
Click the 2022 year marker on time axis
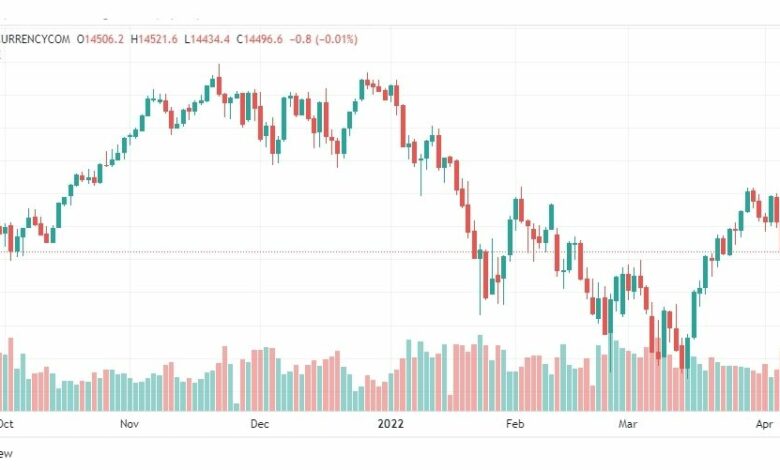390,424
